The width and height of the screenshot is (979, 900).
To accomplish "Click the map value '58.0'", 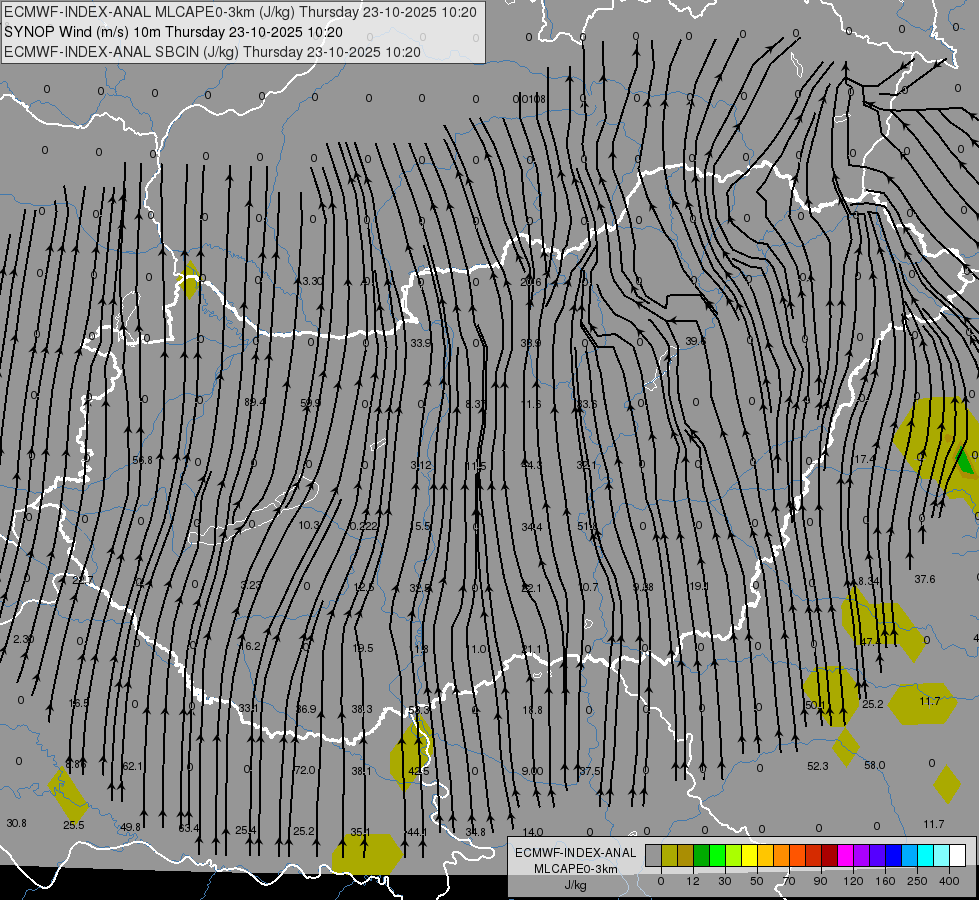I will [875, 765].
